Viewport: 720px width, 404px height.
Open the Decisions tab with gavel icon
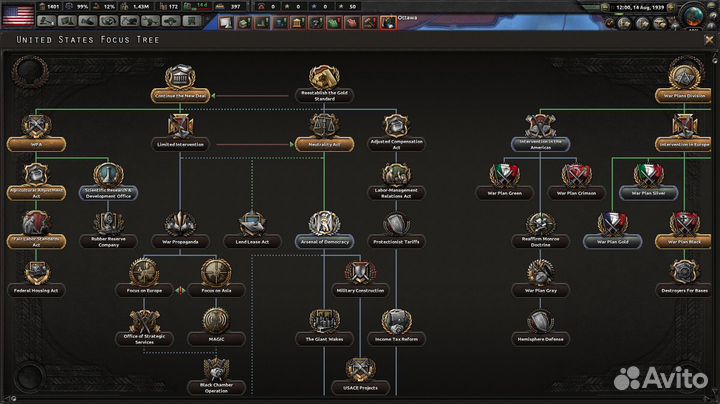pos(46,21)
